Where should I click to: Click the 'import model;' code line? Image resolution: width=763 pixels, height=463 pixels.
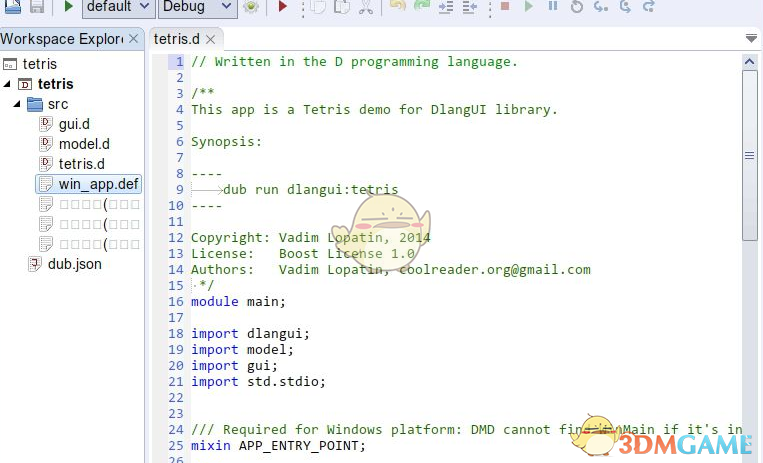coord(242,350)
